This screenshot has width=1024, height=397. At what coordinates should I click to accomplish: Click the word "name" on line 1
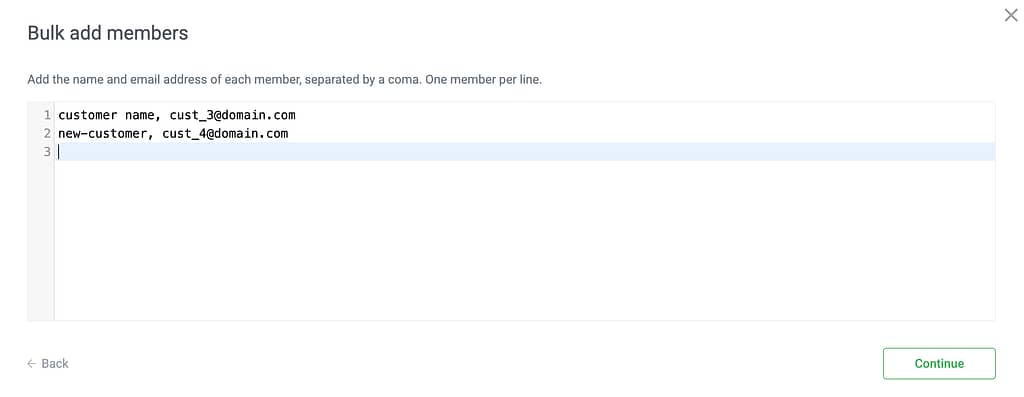(140, 116)
